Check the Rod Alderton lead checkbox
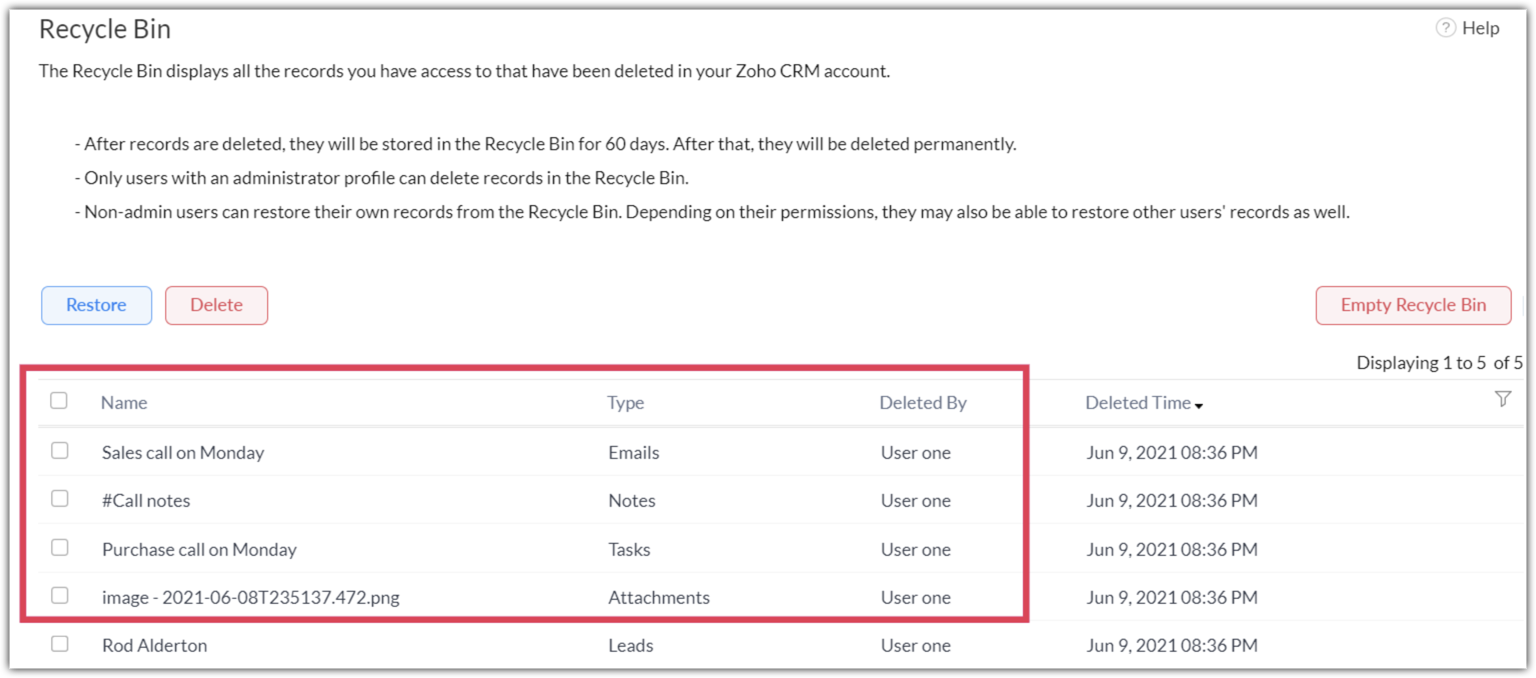This screenshot has height=678, width=1536. 60,644
